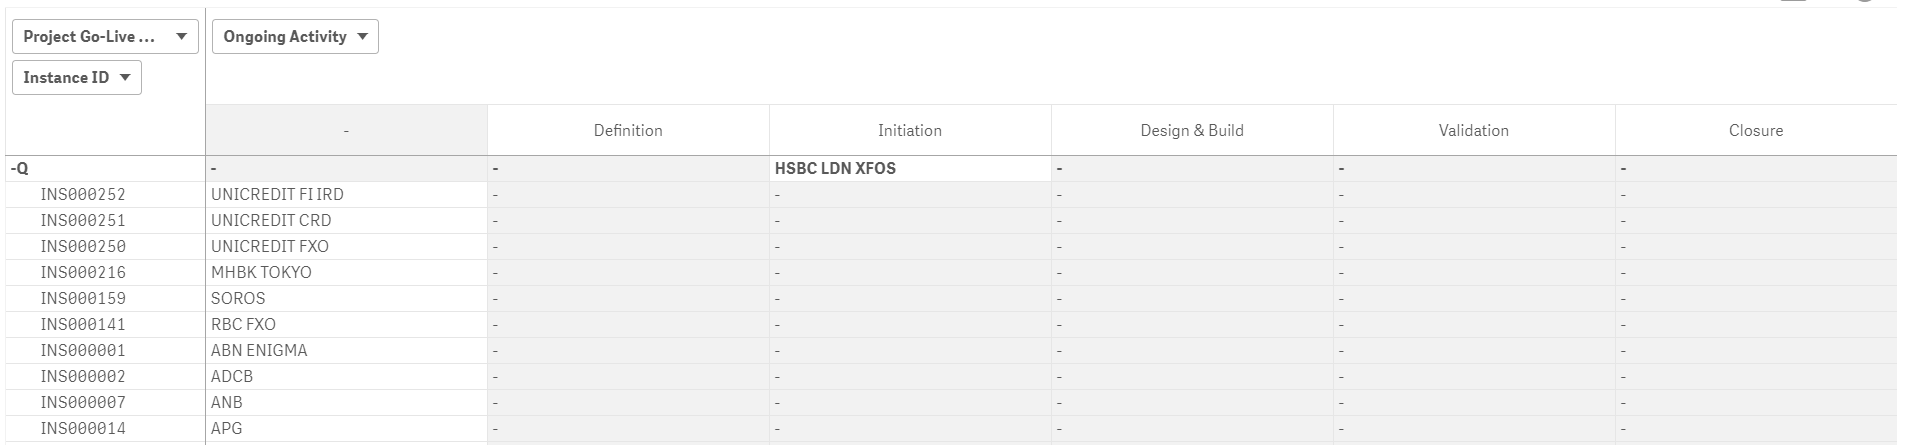Select the Closure column header
1910x445 pixels.
click(1756, 131)
